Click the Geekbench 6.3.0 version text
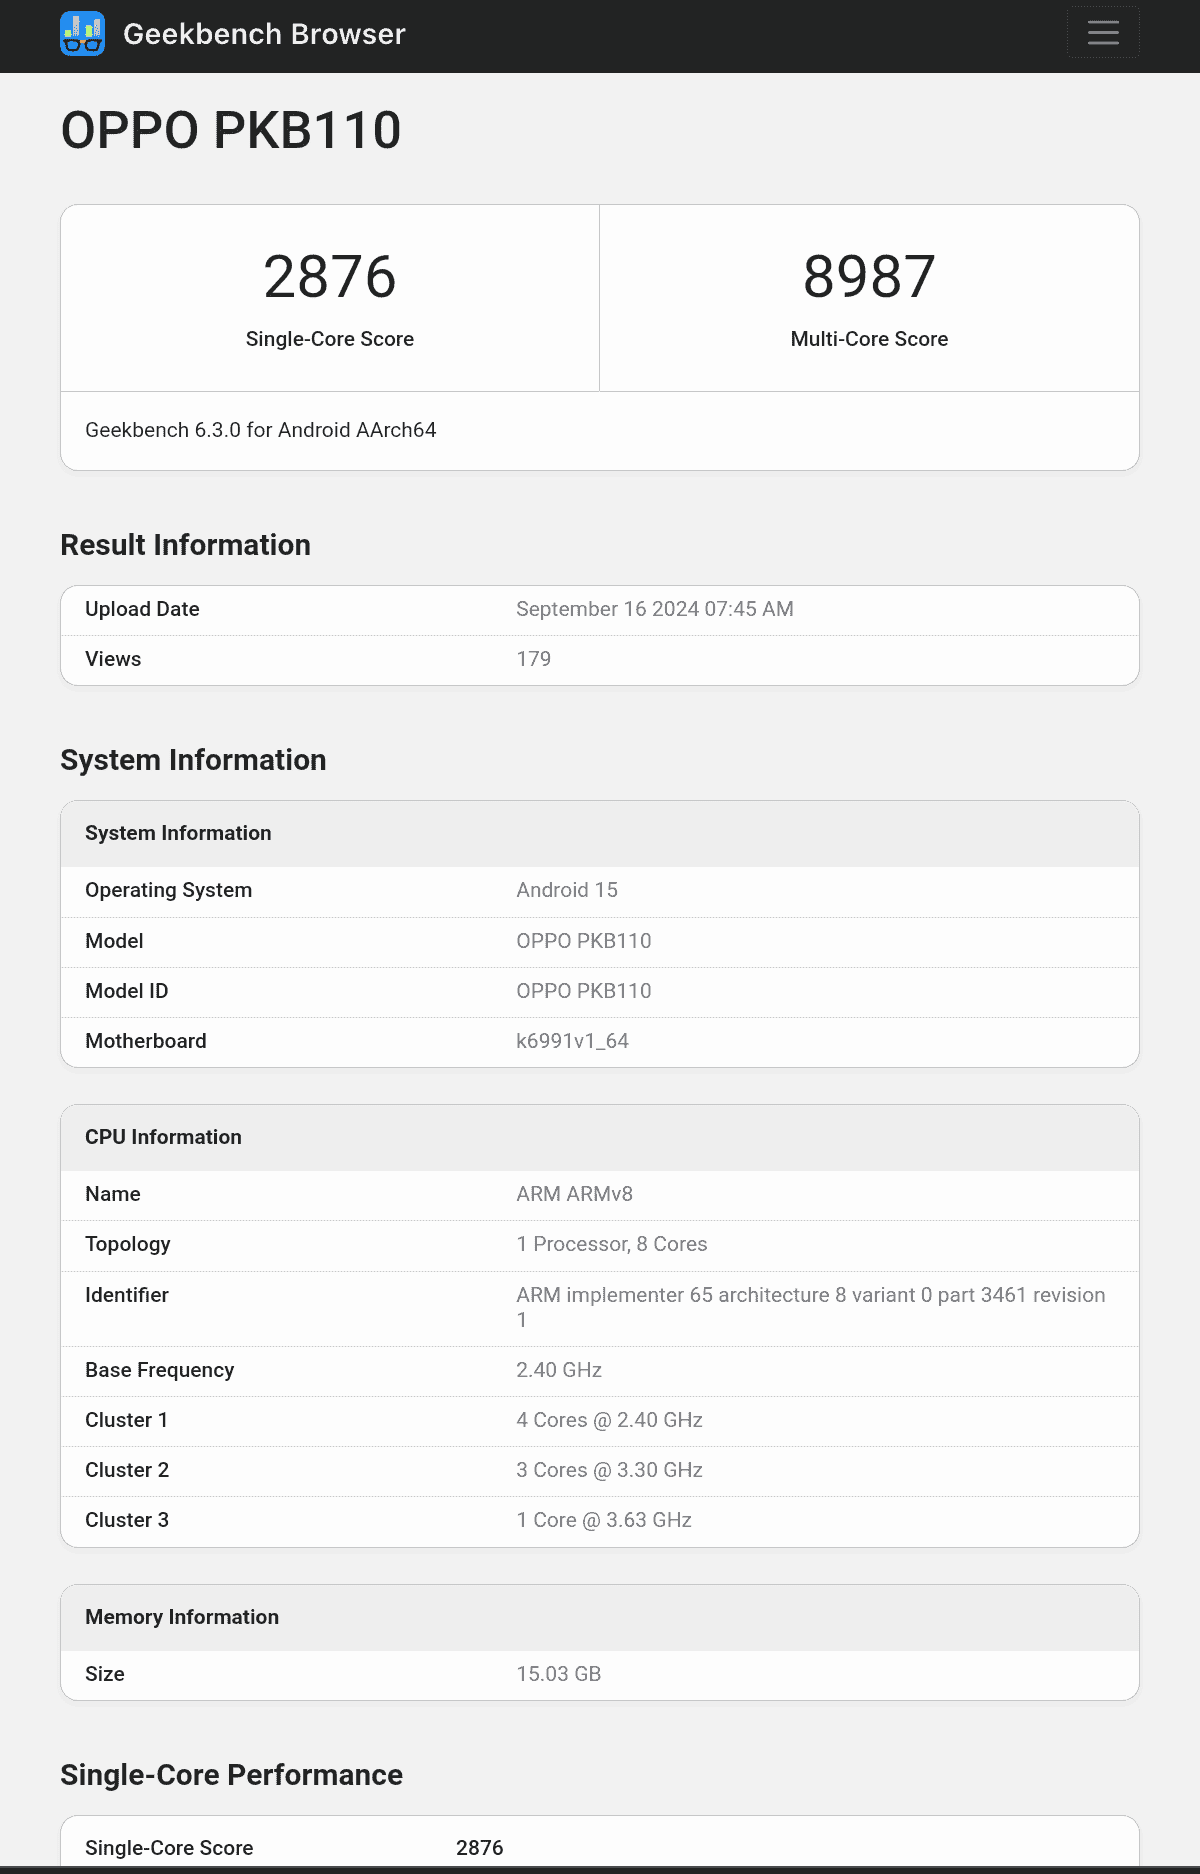 tap(261, 430)
